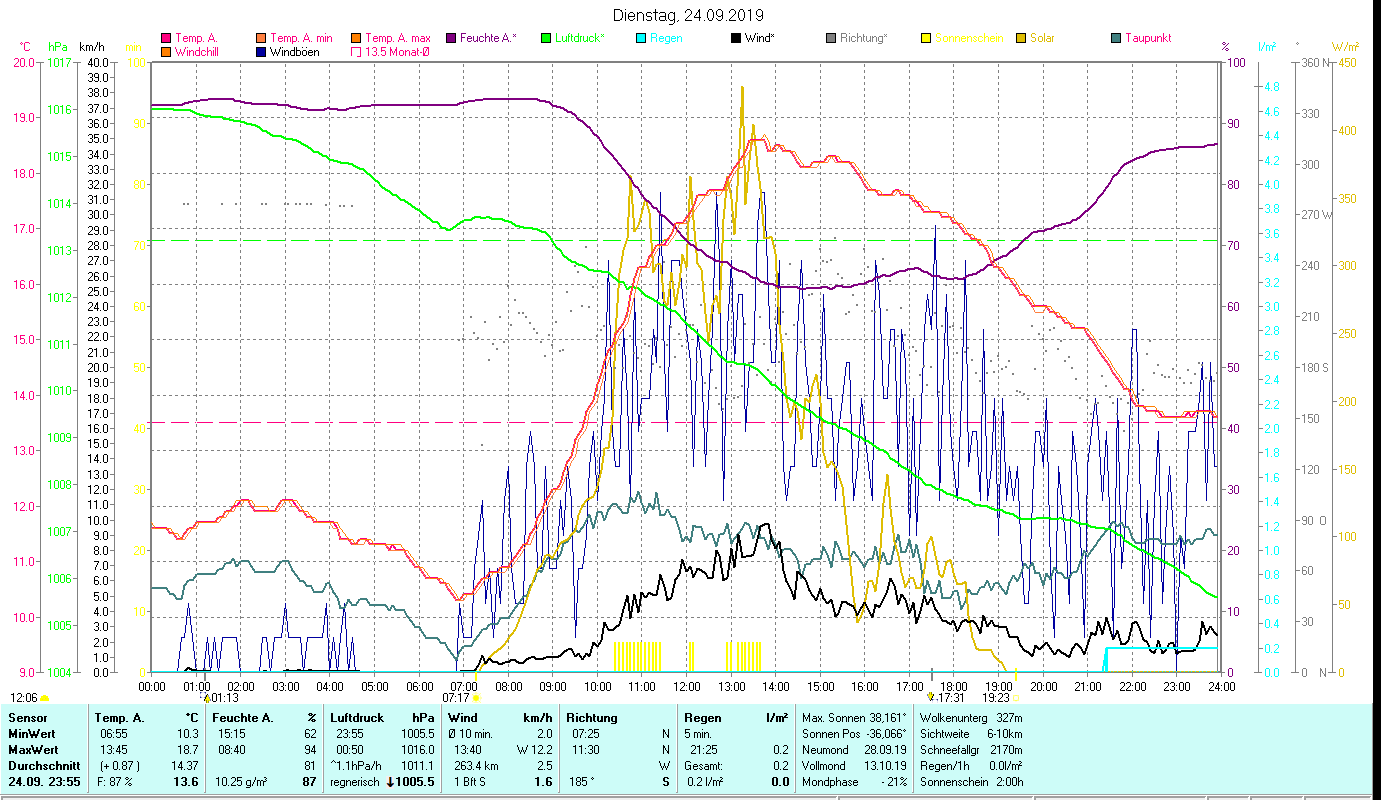Click the current temperature value 13.6
Screen dimensions: 1381x800
pos(188,782)
